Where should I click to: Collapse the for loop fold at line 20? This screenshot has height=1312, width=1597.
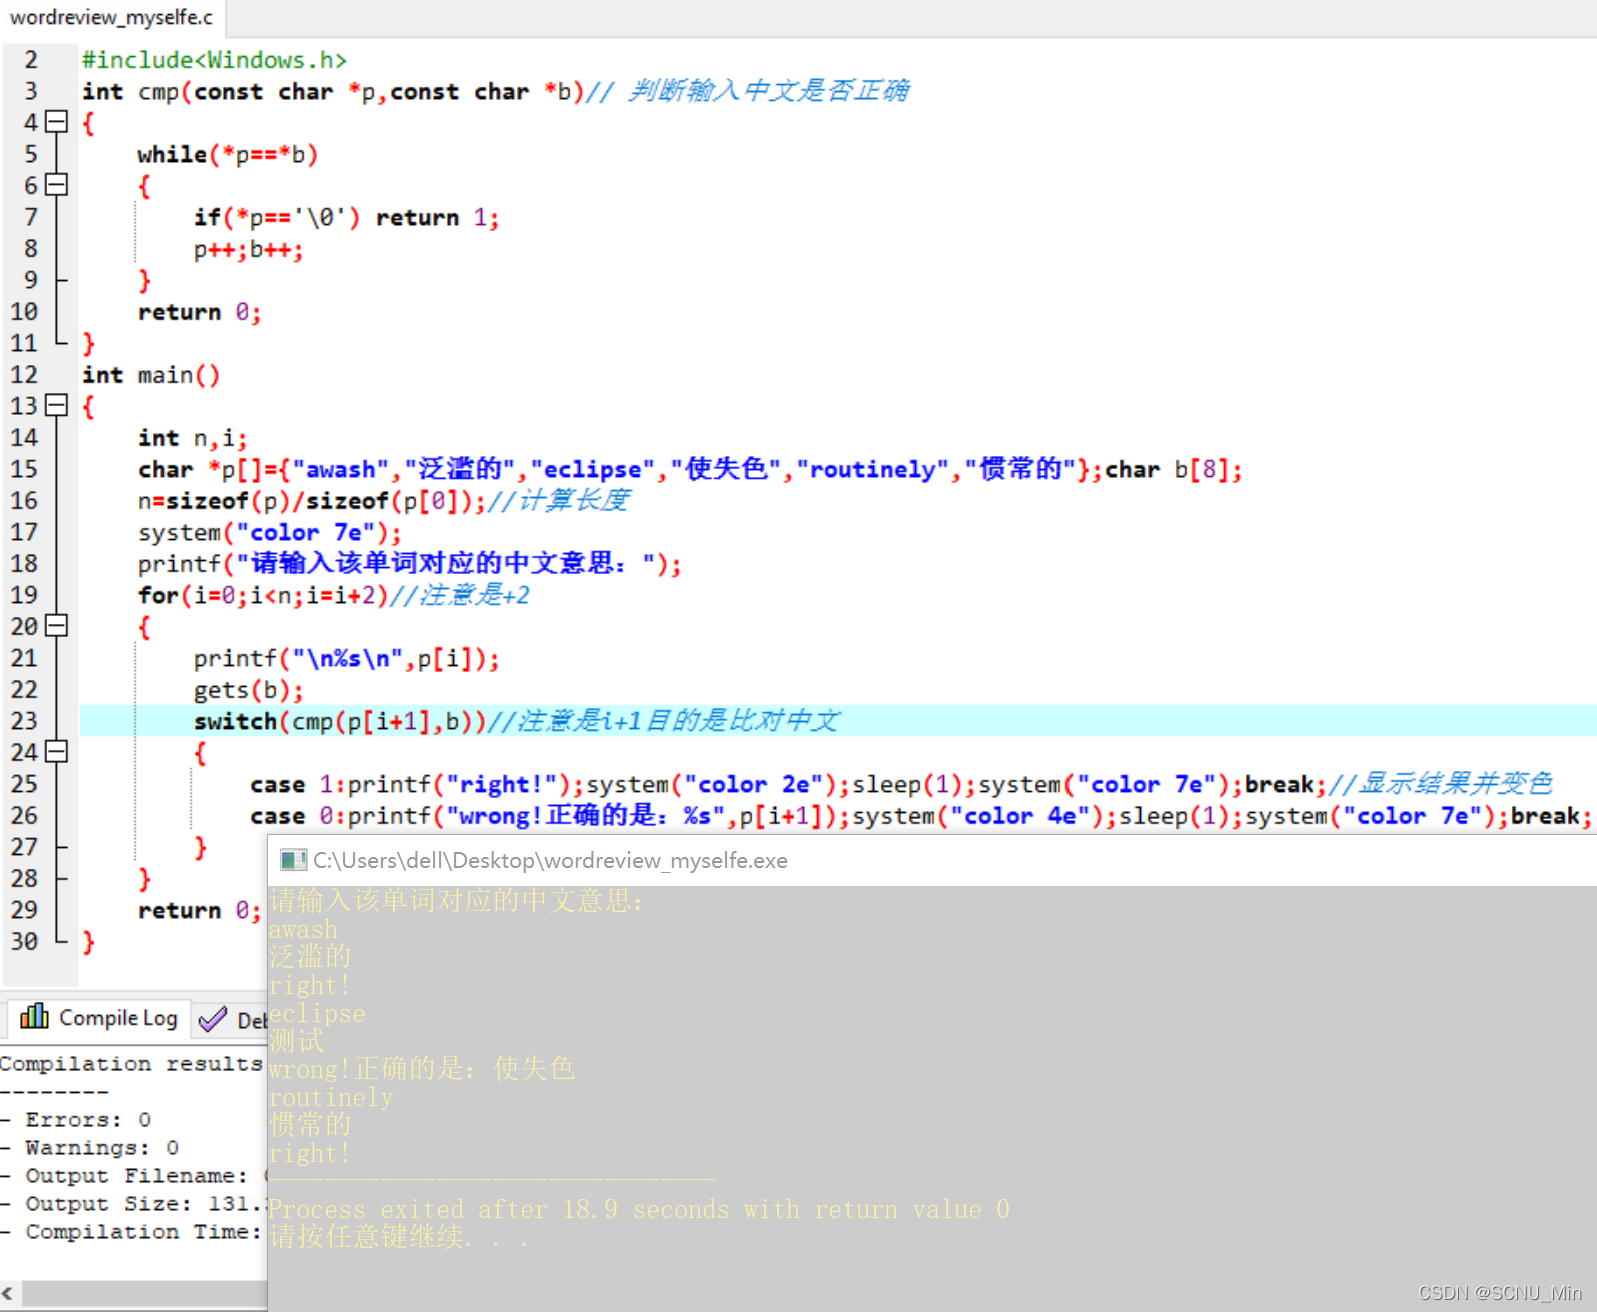click(57, 626)
